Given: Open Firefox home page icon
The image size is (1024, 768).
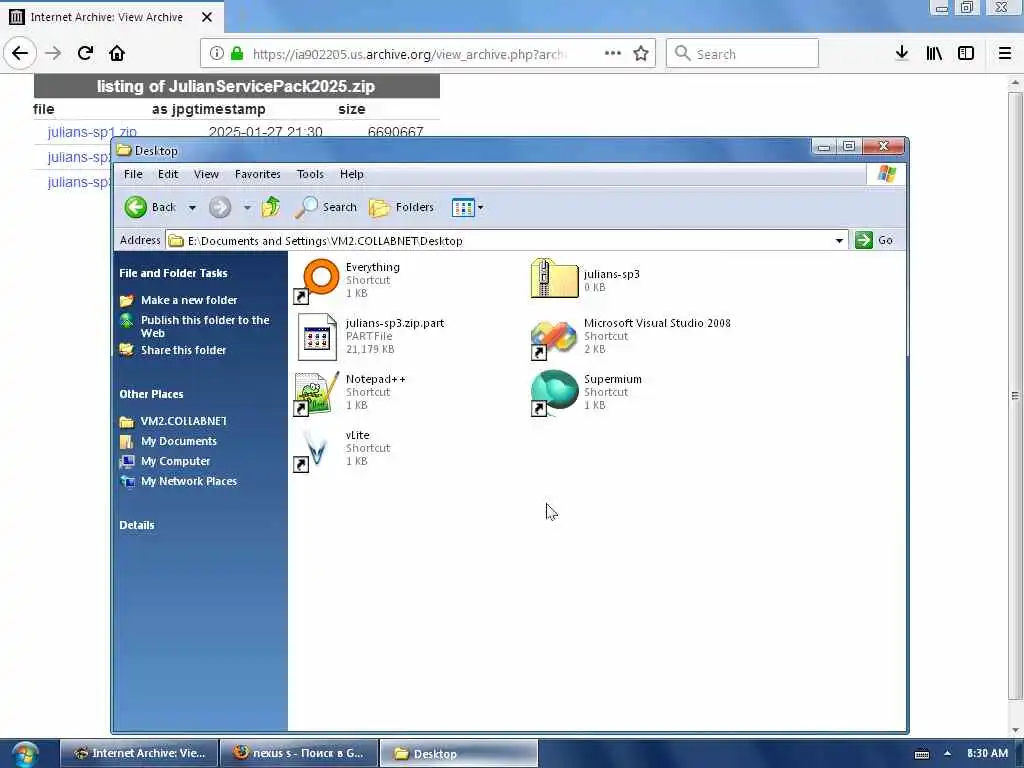Looking at the screenshot, I should point(117,53).
